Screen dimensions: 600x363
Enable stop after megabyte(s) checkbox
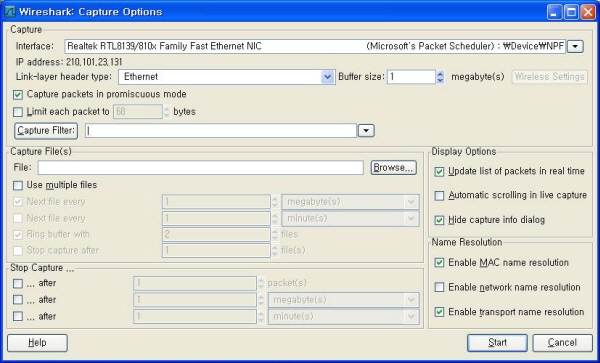pyautogui.click(x=18, y=300)
